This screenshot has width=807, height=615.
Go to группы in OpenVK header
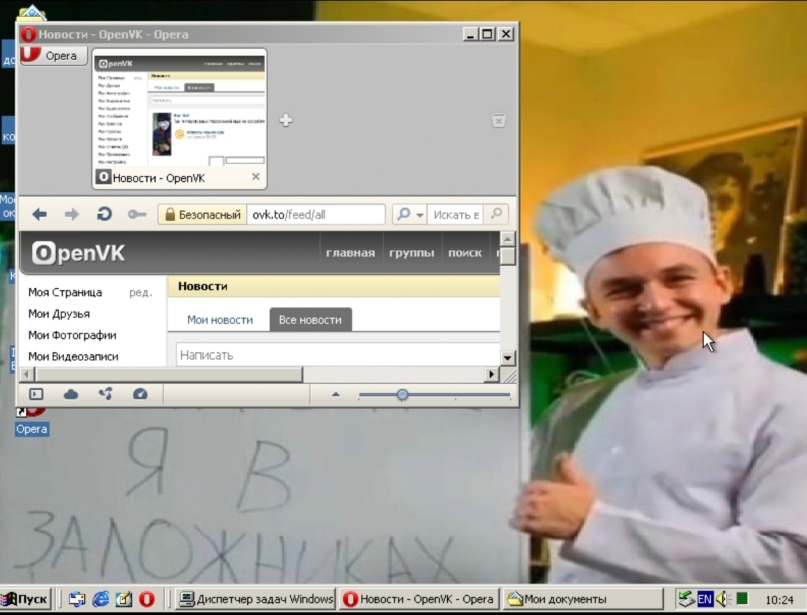(411, 253)
